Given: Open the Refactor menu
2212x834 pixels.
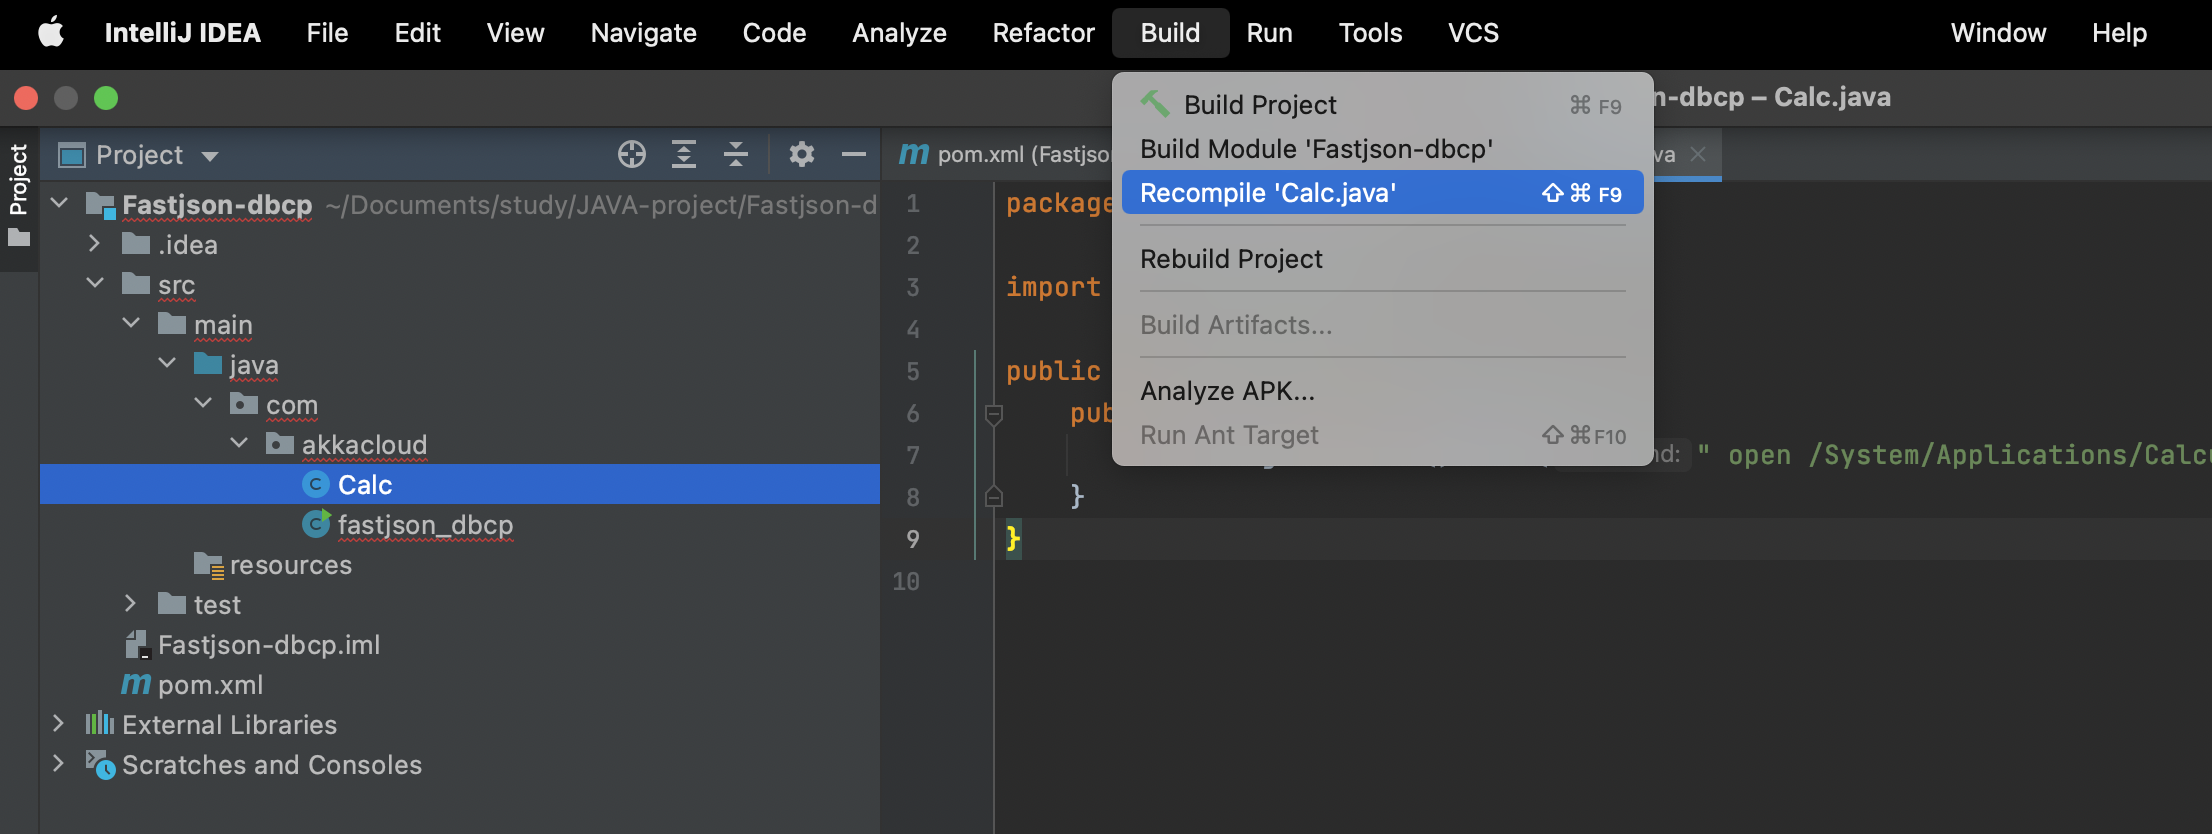Looking at the screenshot, I should click(1043, 33).
